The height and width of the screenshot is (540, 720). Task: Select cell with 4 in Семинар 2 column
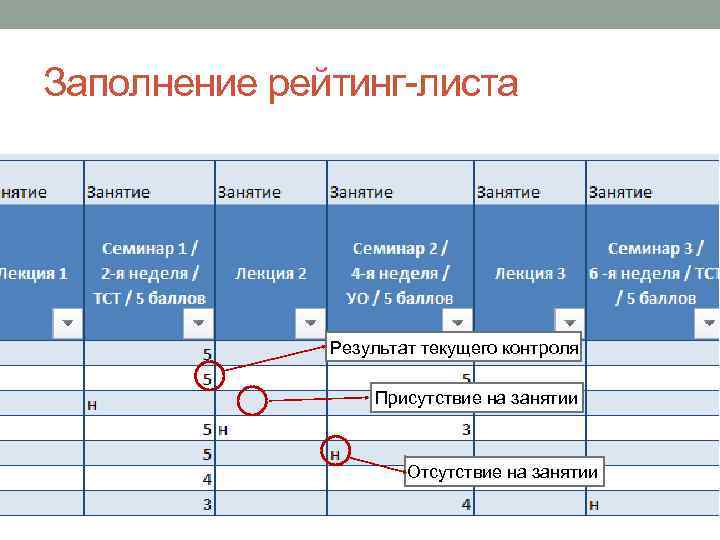click(400, 504)
